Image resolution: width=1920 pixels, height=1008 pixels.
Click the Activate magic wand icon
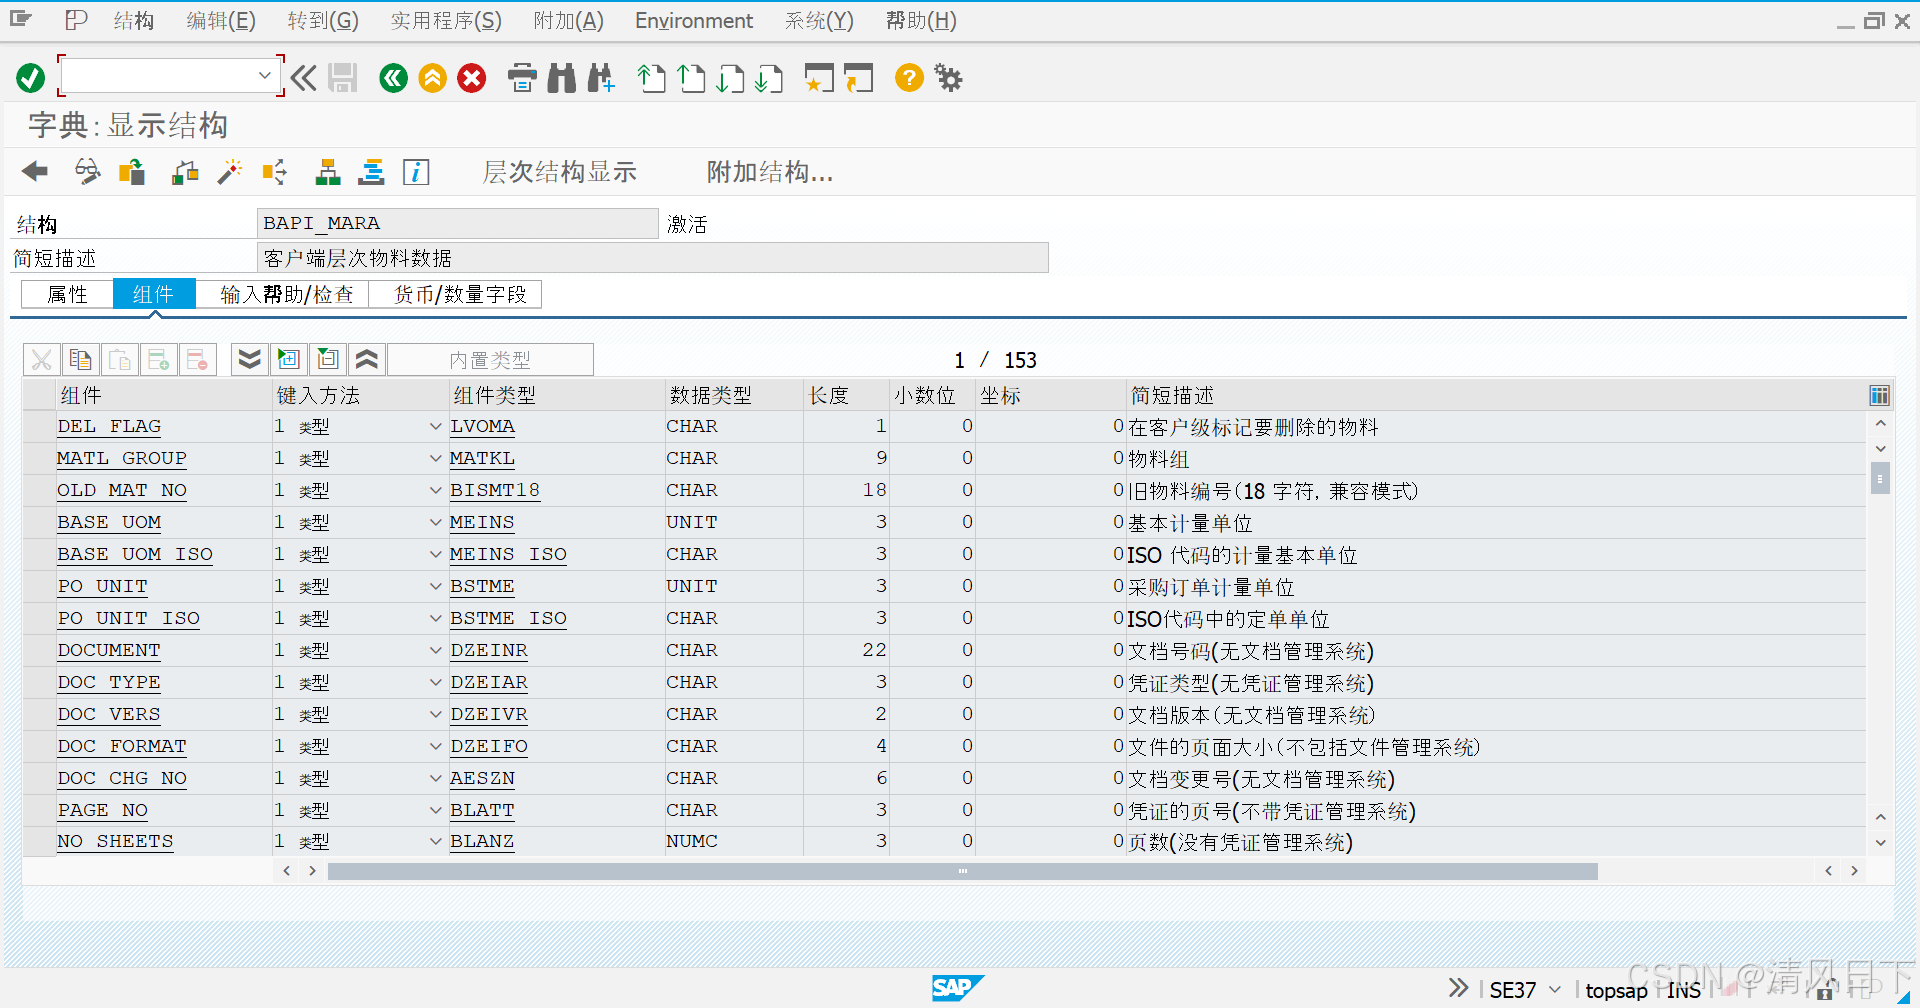click(230, 172)
